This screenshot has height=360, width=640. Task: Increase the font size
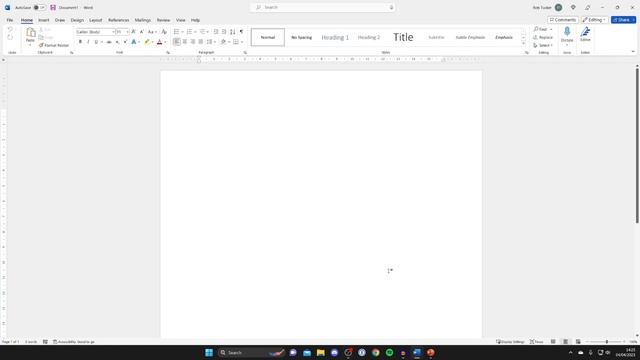tap(133, 32)
